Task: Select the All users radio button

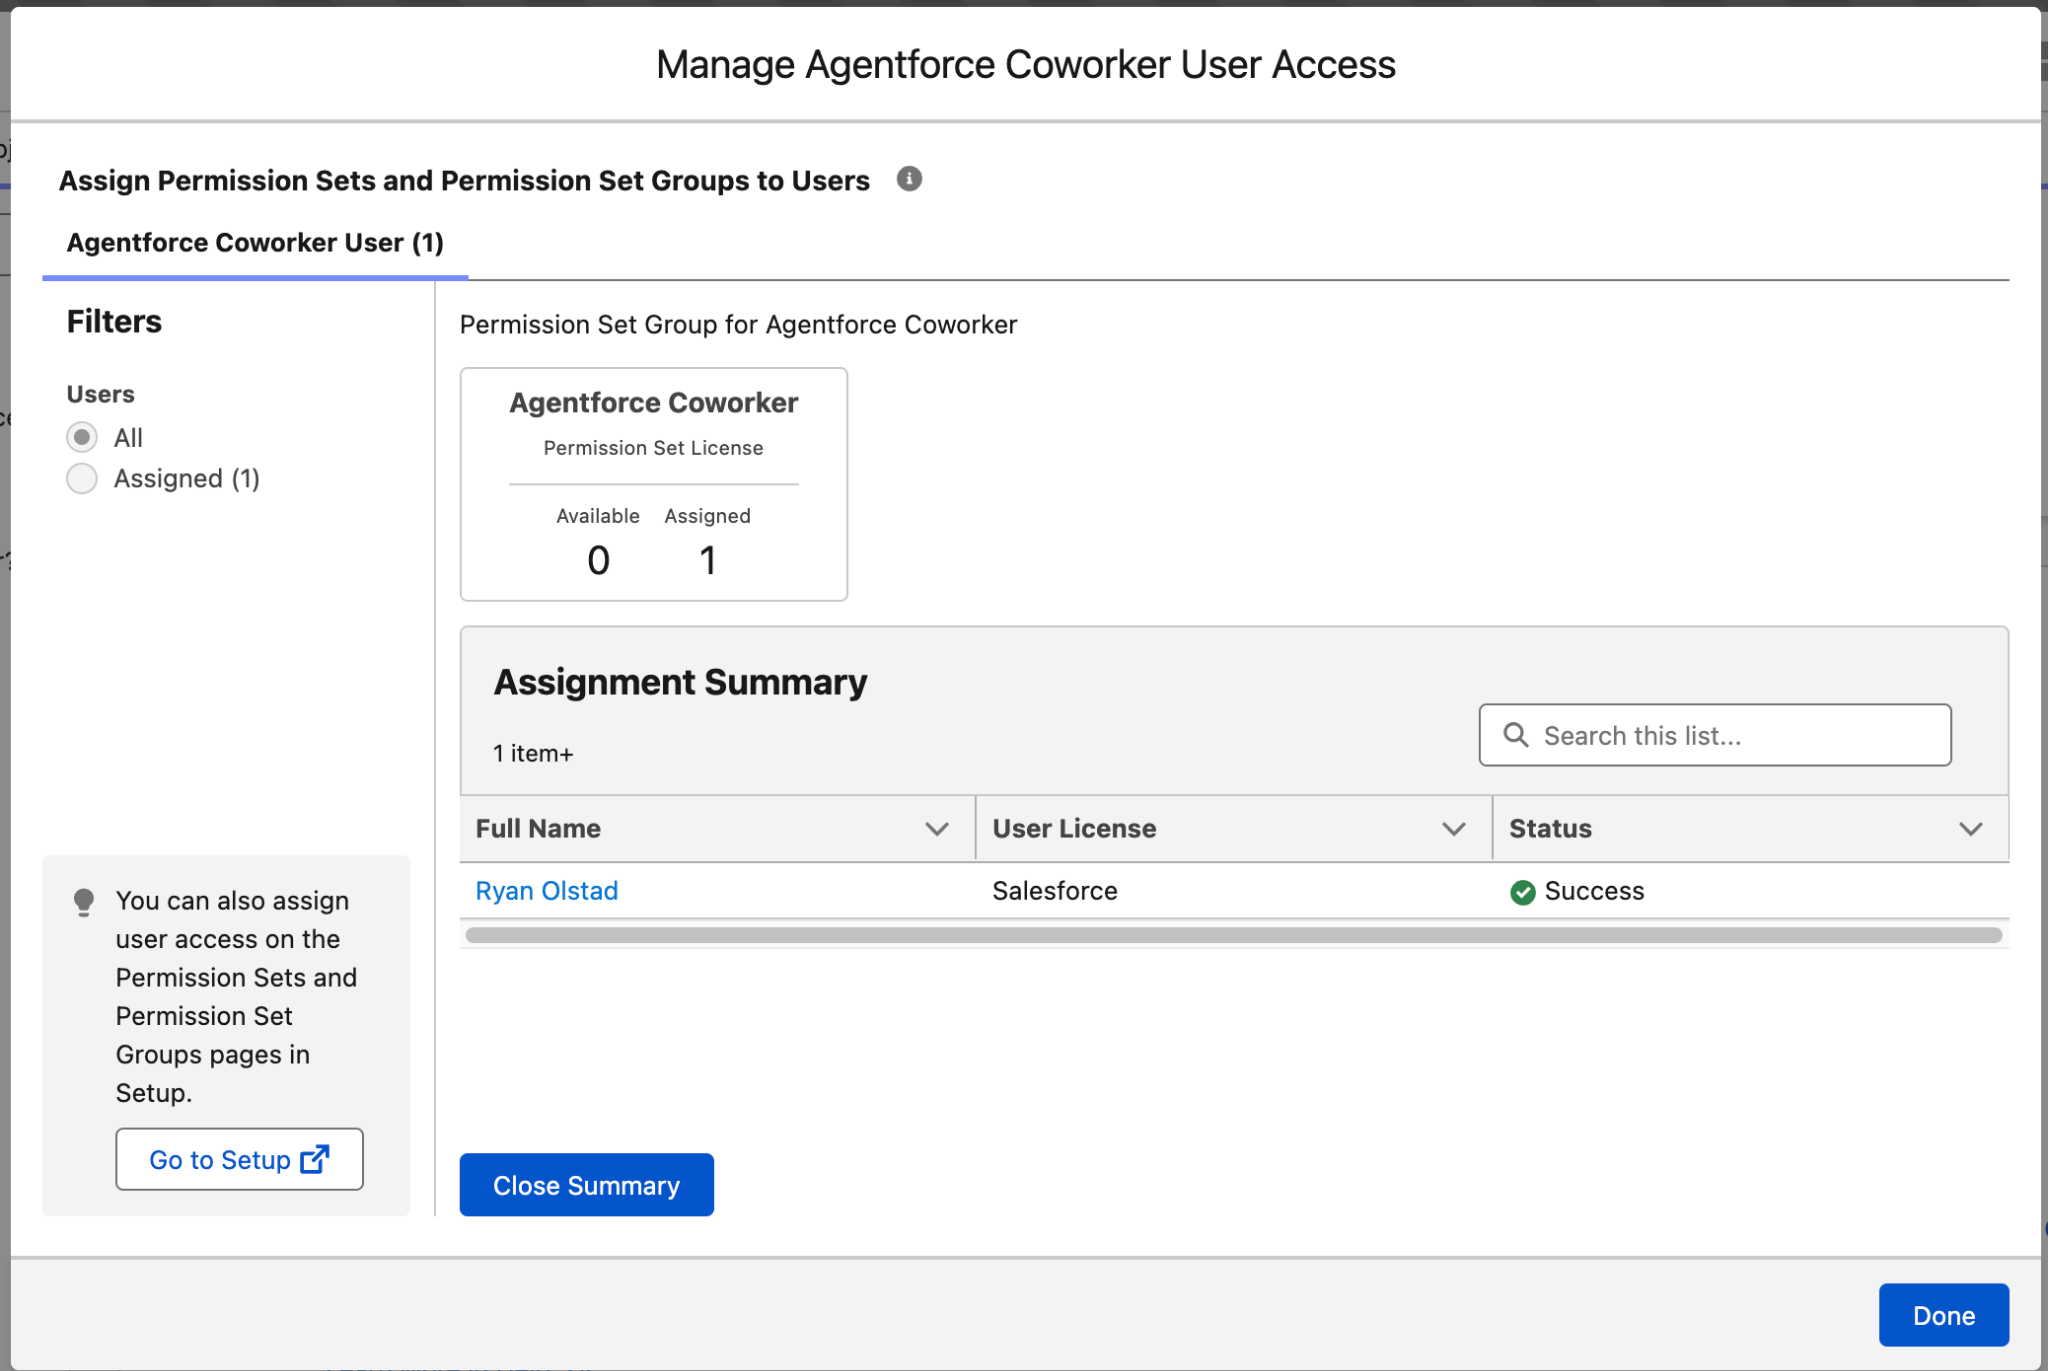Action: coord(82,437)
